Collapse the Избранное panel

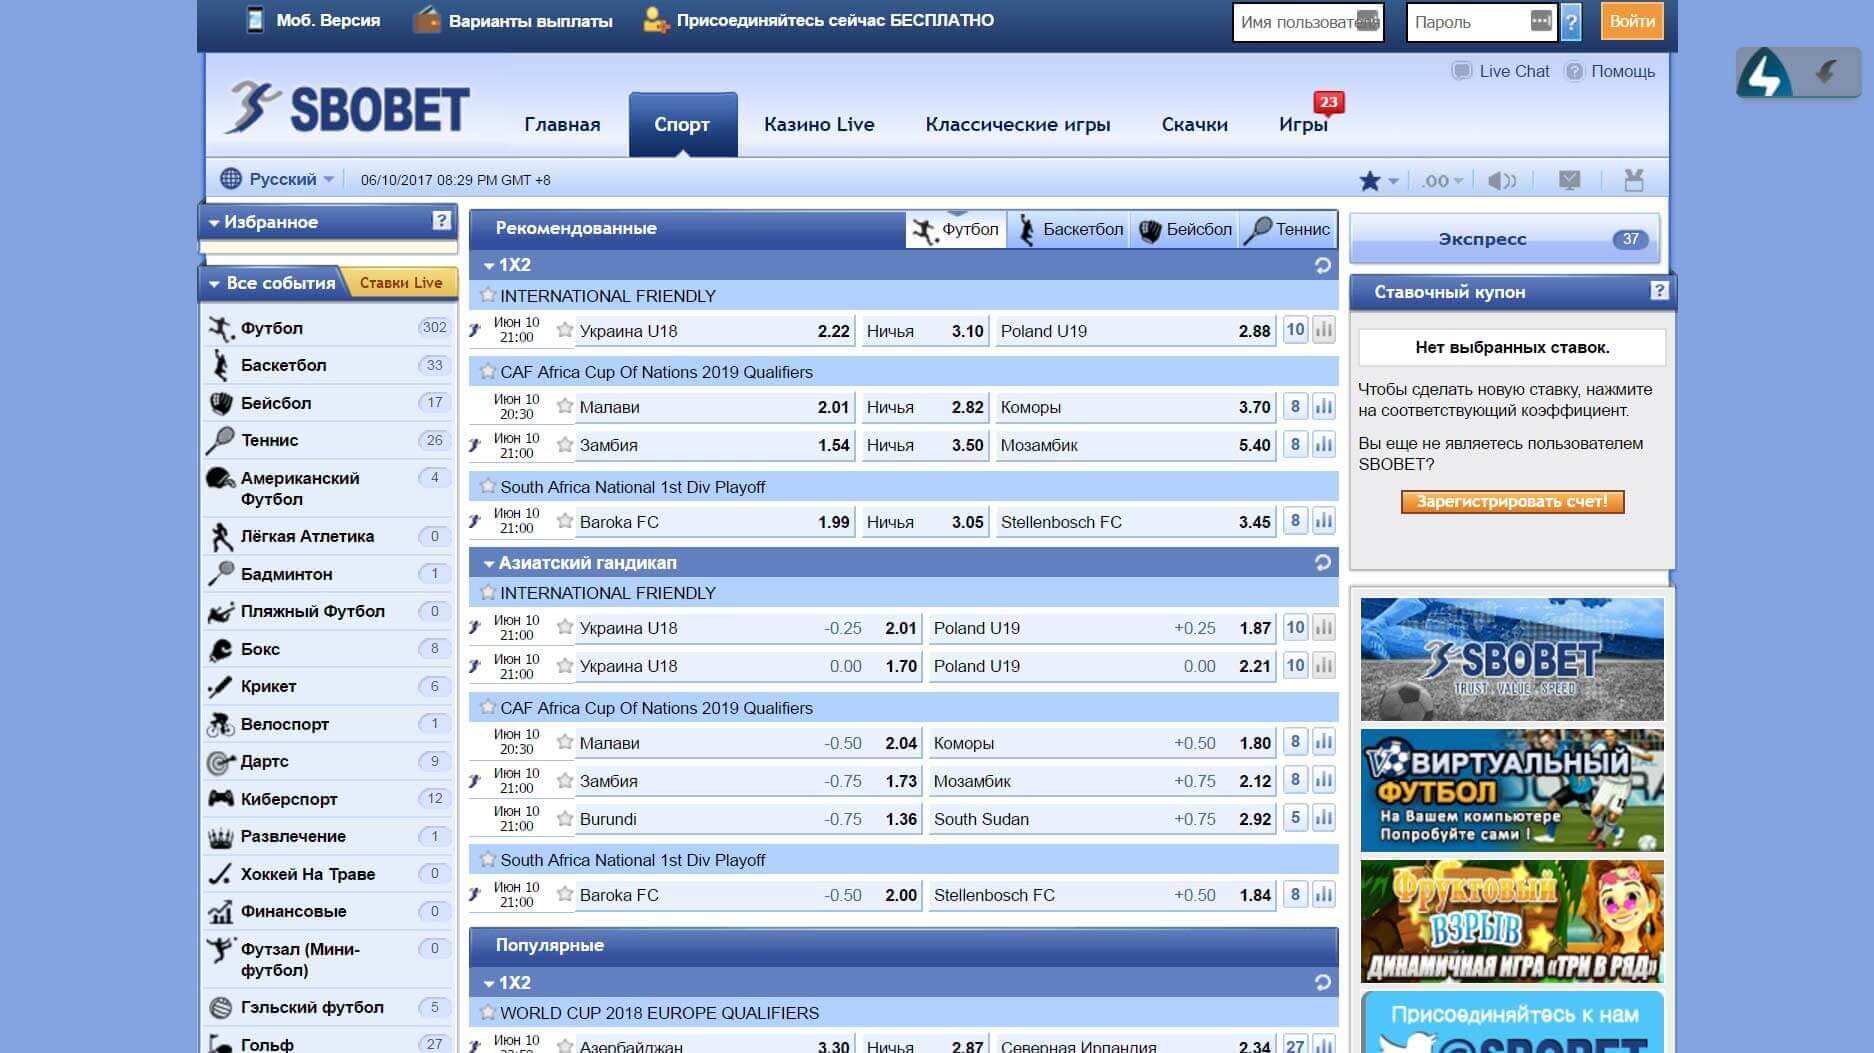pos(214,222)
